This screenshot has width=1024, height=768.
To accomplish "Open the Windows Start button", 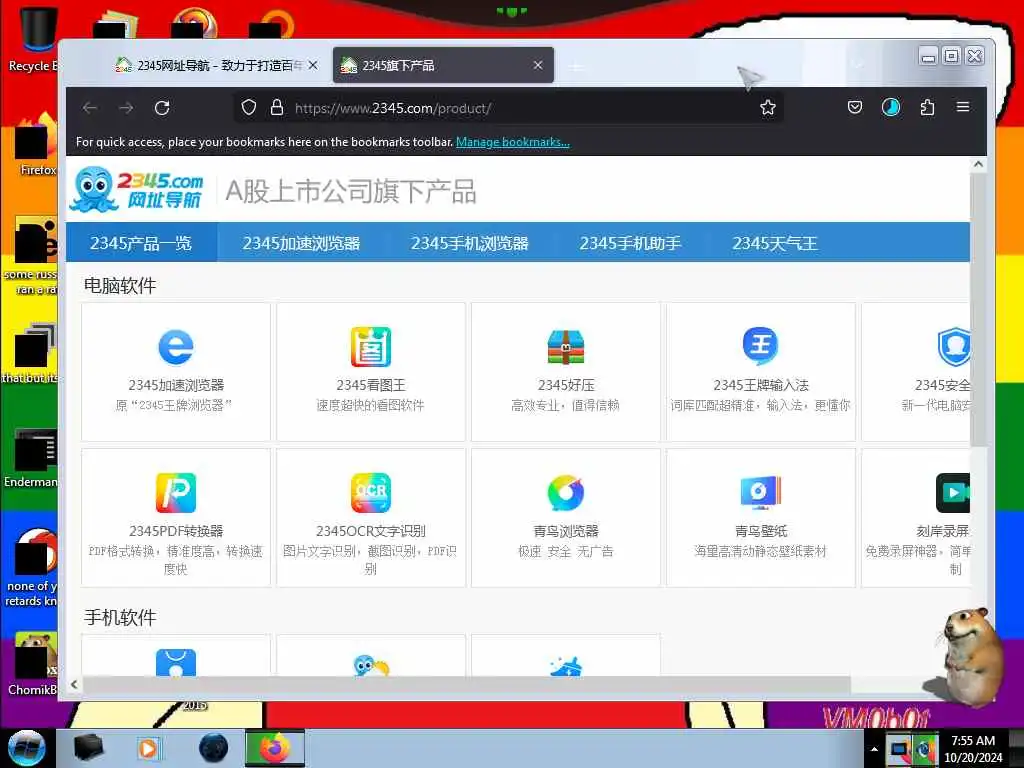I will click(26, 748).
